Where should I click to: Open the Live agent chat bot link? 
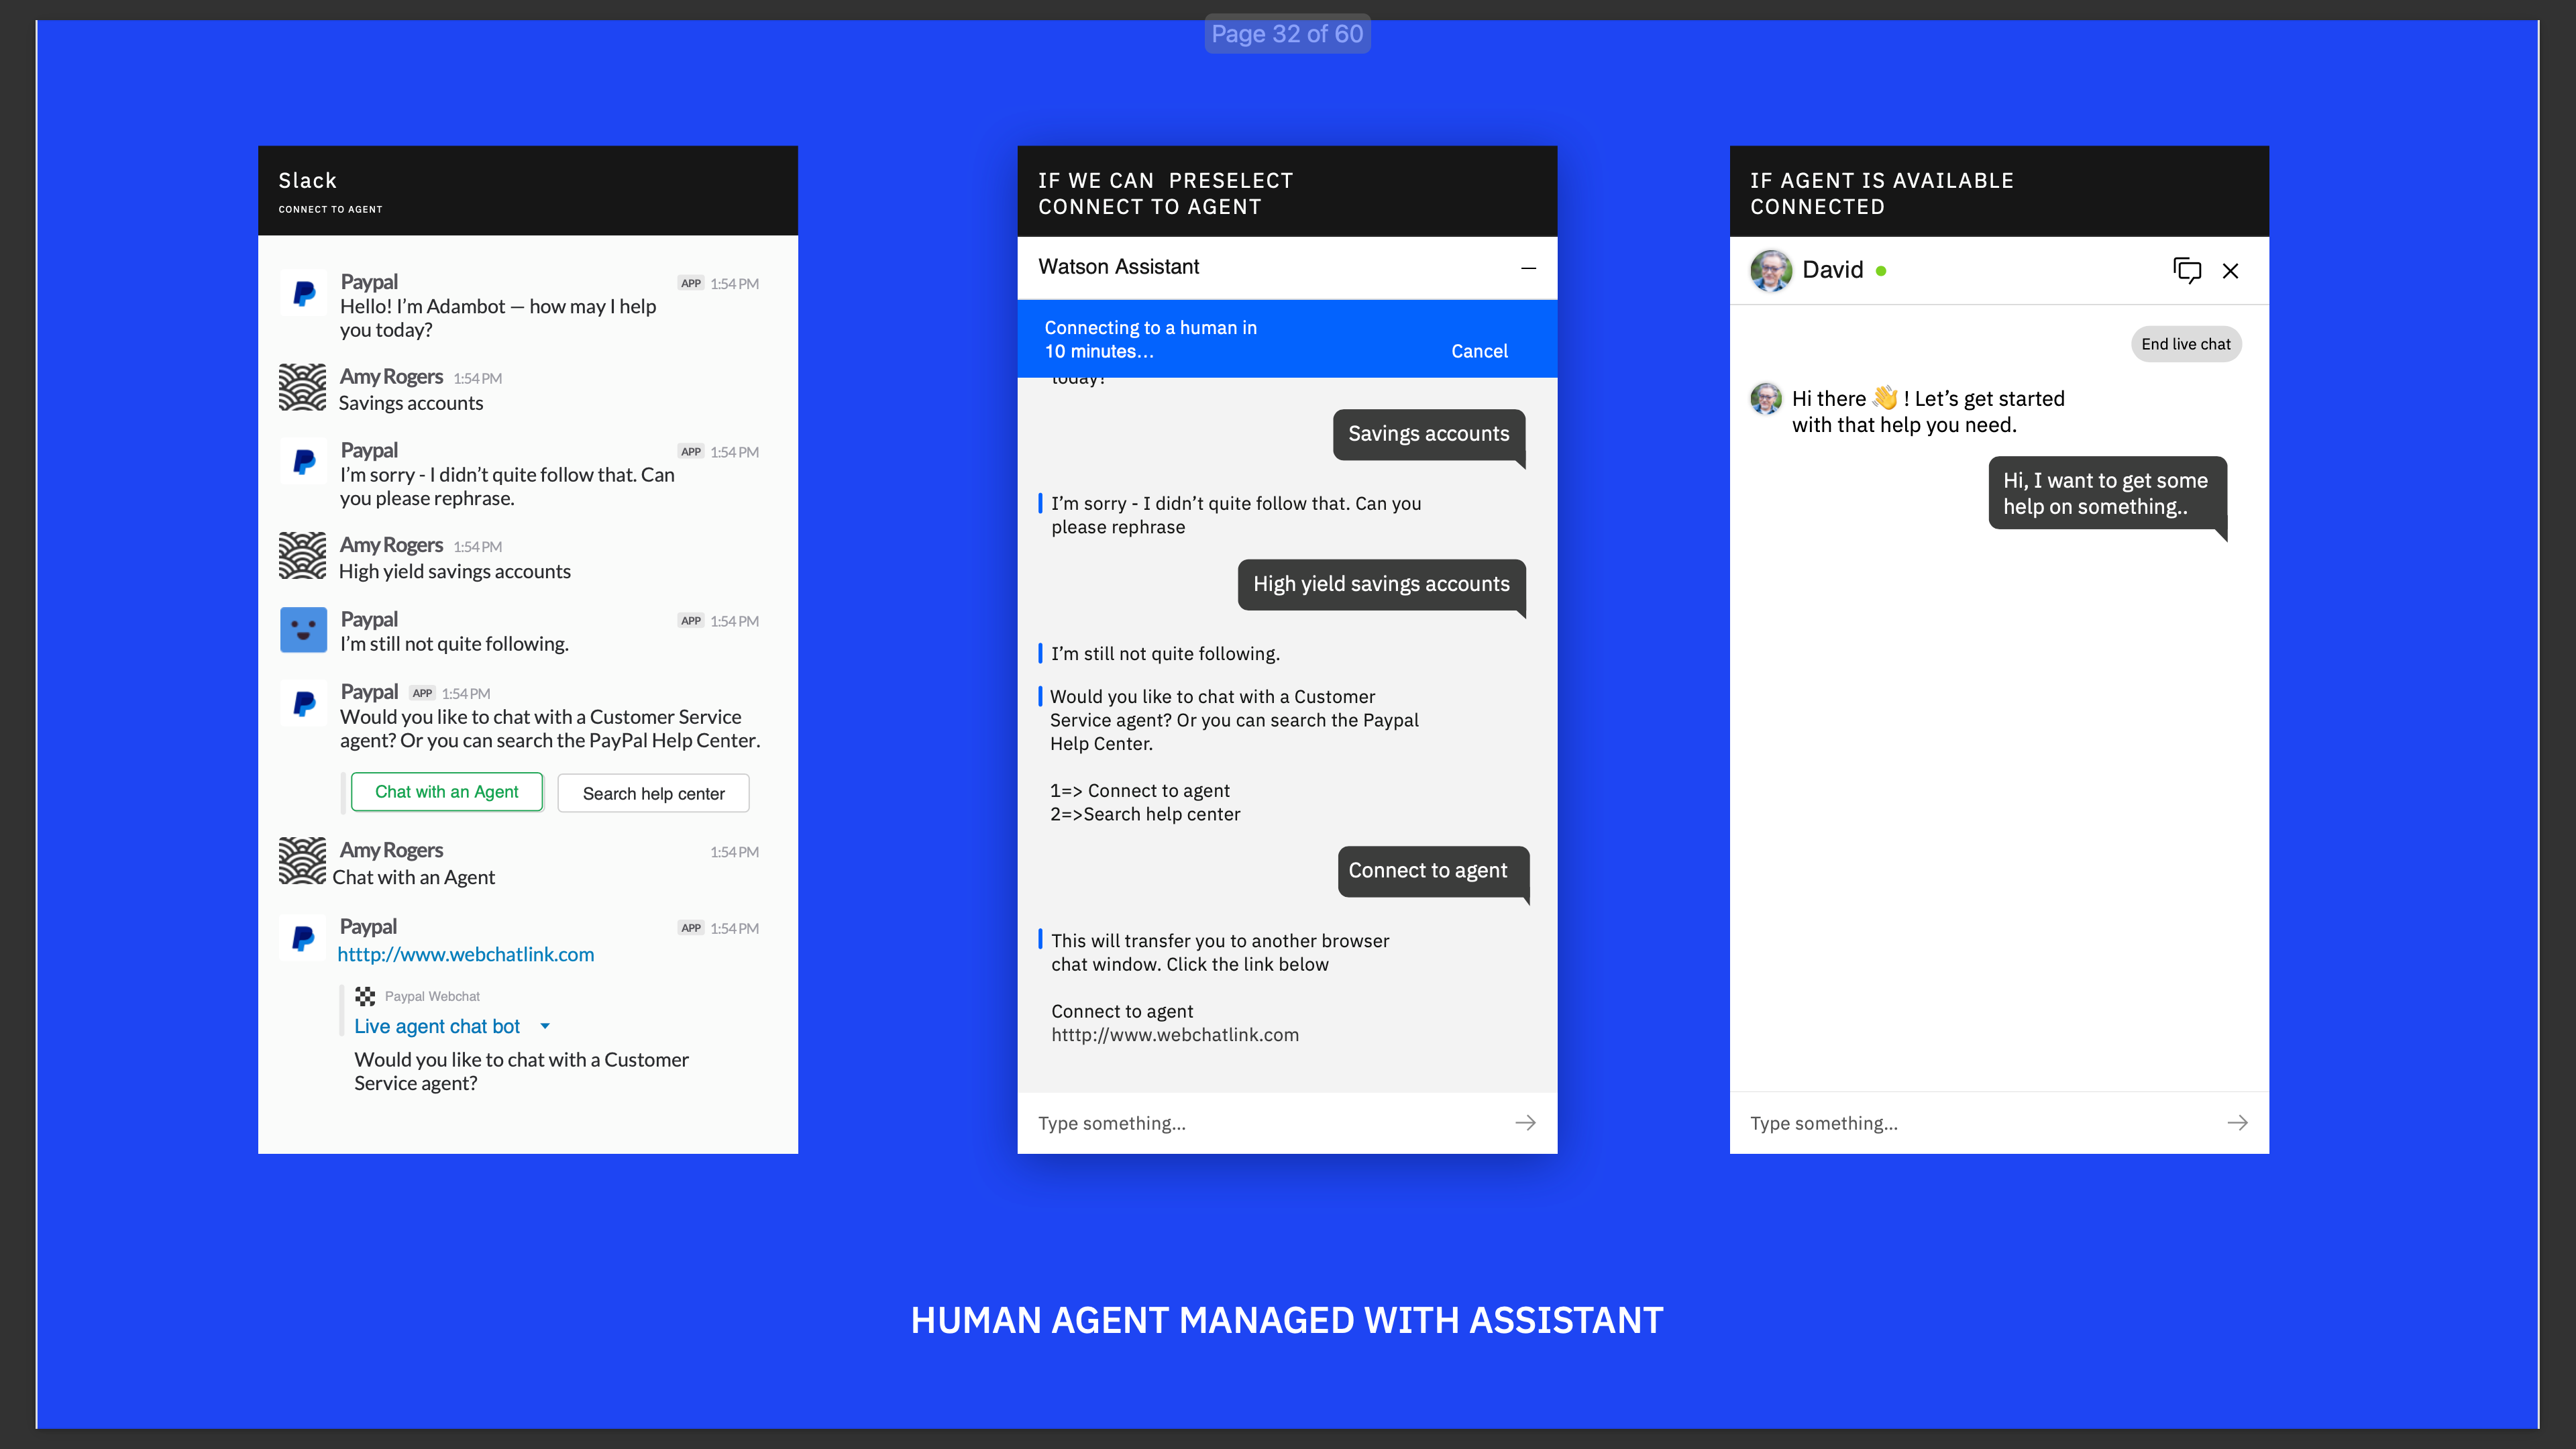437,1026
